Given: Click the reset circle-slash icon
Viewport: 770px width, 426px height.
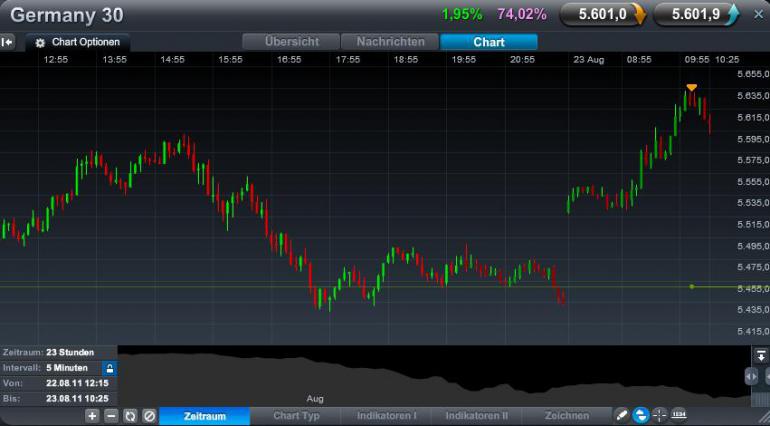Looking at the screenshot, I should click(x=149, y=416).
